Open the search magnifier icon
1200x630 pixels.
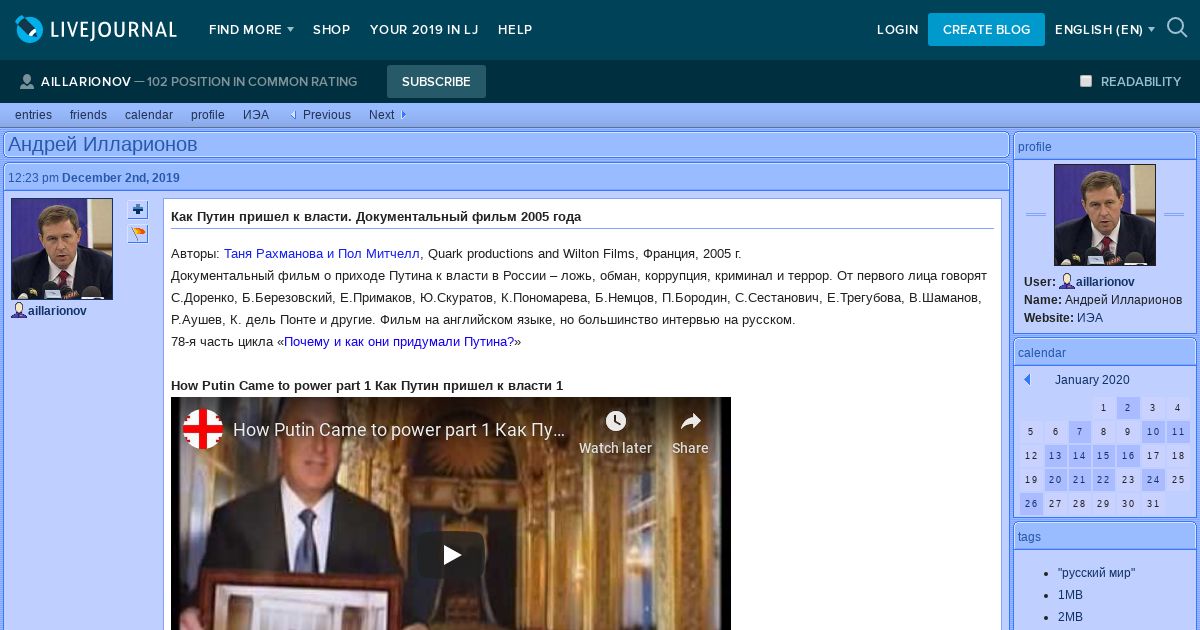point(1177,29)
